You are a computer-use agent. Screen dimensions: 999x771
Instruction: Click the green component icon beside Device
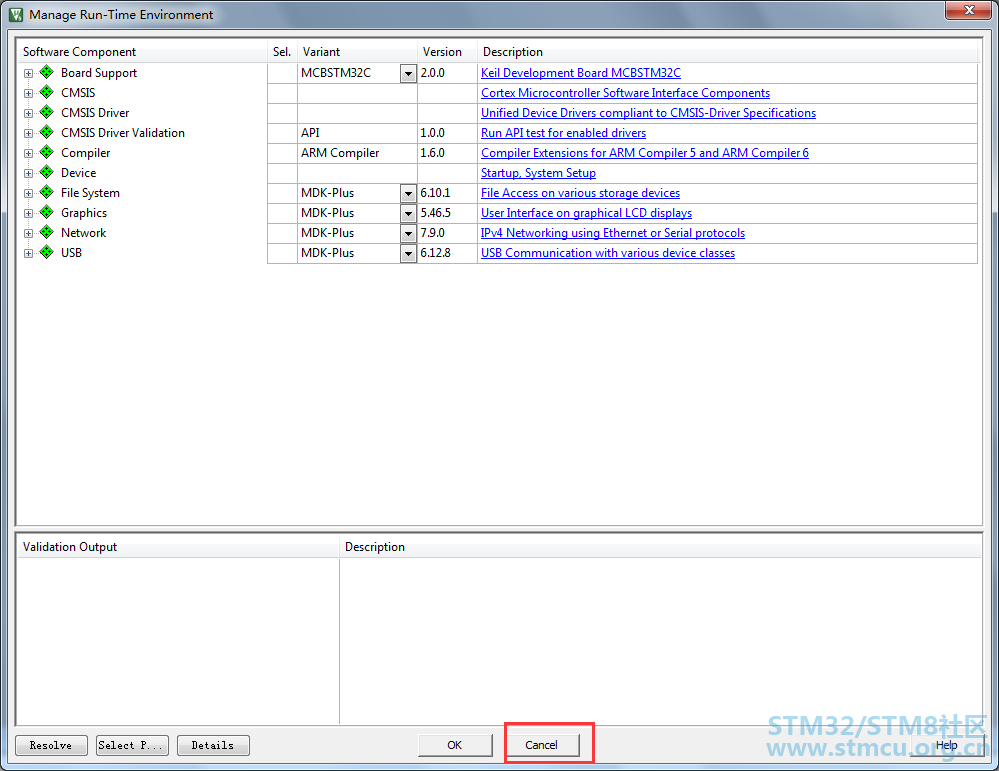[x=46, y=173]
